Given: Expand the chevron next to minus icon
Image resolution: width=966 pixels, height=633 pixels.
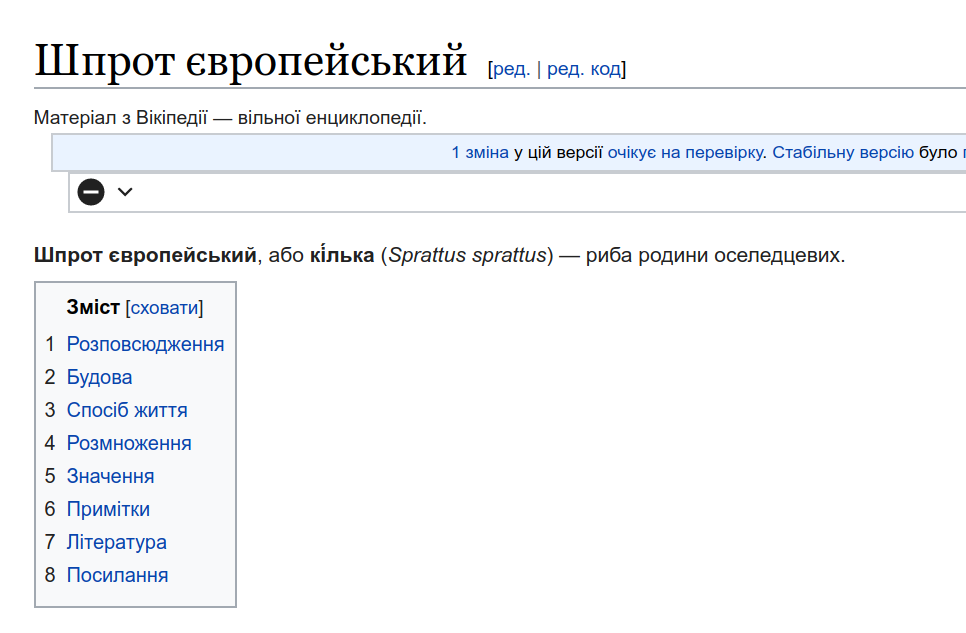Looking at the screenshot, I should 125,192.
